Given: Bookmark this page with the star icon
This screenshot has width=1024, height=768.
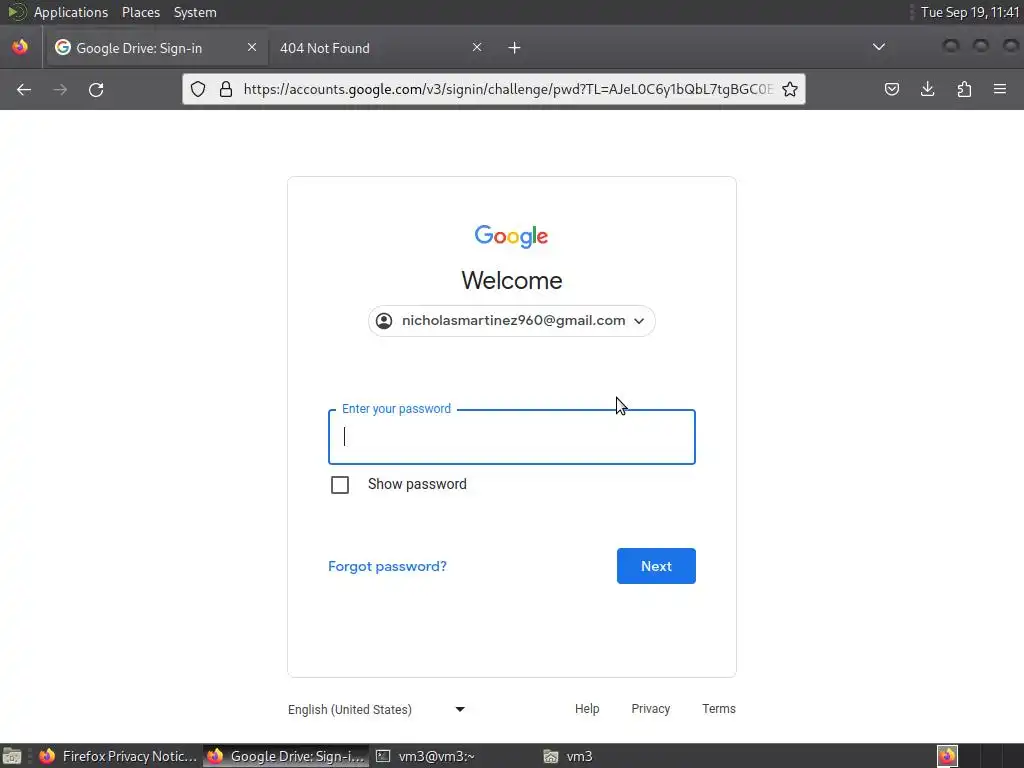Looking at the screenshot, I should click(790, 89).
